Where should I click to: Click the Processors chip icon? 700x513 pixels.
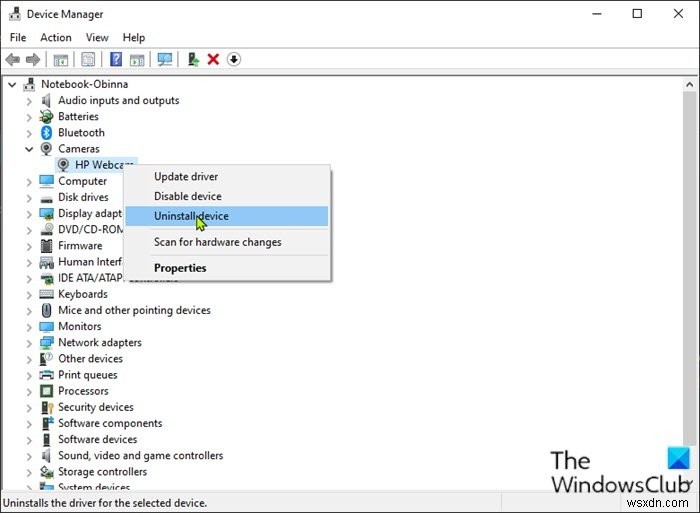coord(46,391)
